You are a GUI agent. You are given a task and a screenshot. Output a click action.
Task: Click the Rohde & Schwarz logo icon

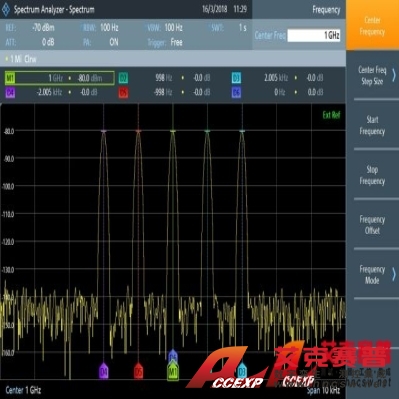point(6,9)
